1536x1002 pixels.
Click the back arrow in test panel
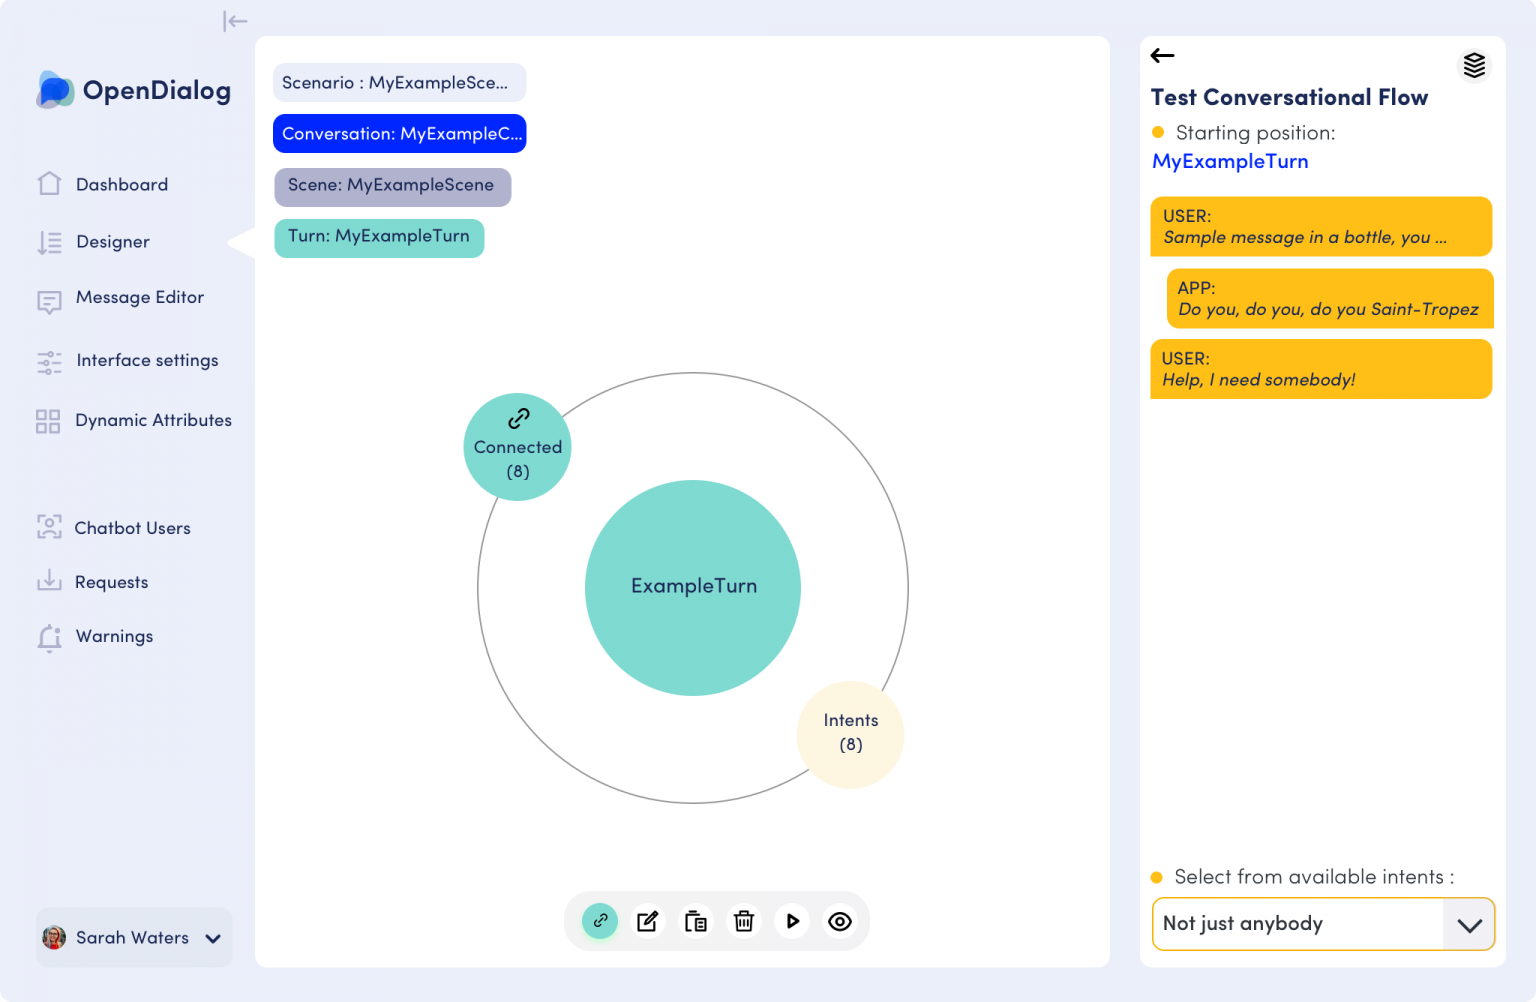[1162, 56]
